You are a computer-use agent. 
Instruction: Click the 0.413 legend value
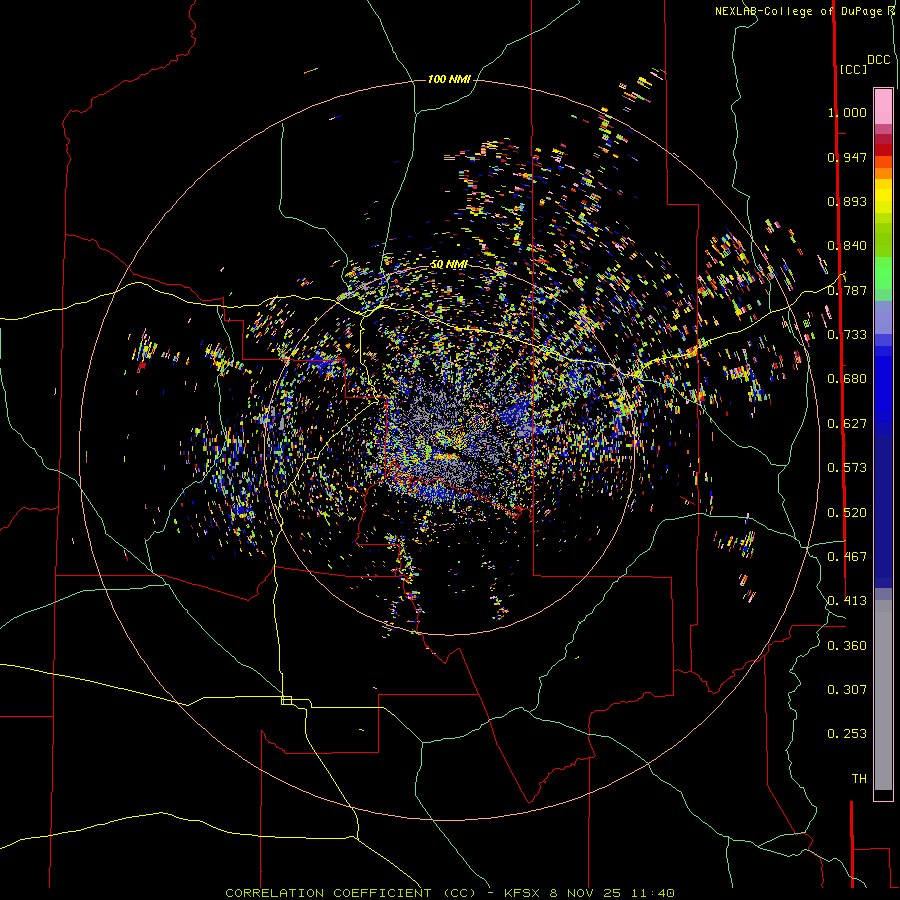847,601
